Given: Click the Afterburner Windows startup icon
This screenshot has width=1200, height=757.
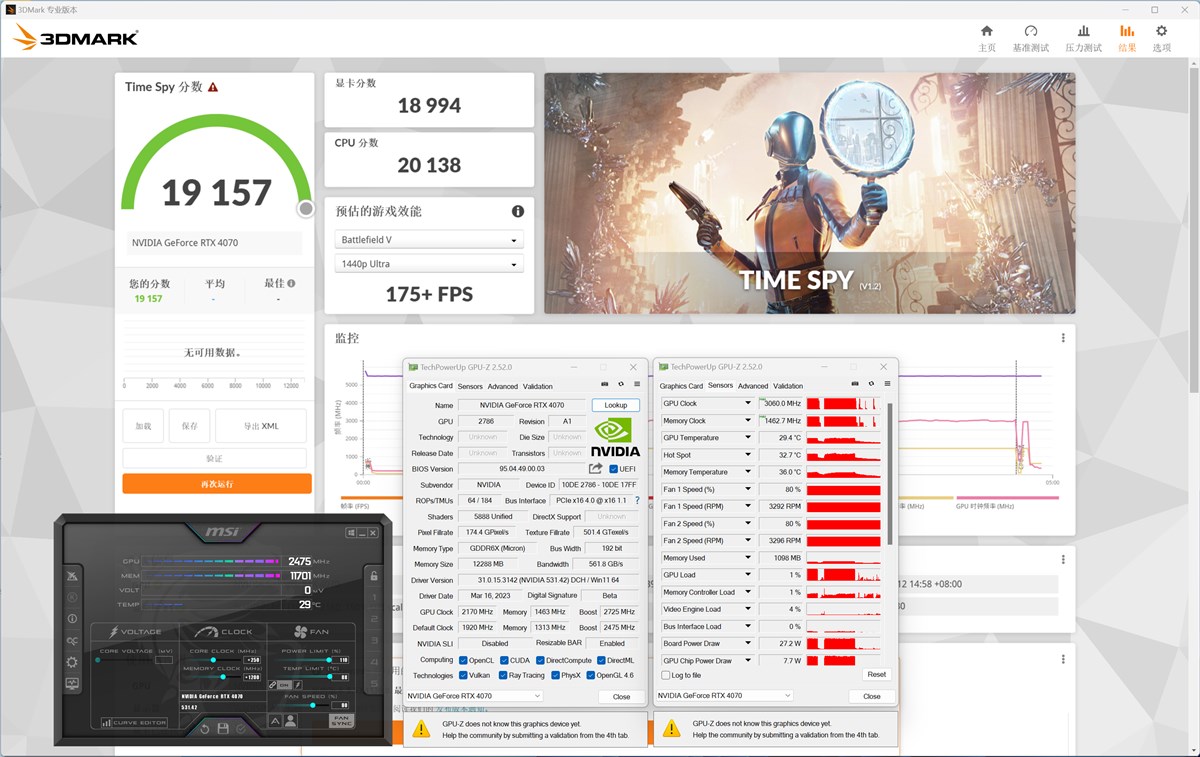Looking at the screenshot, I should [x=351, y=533].
